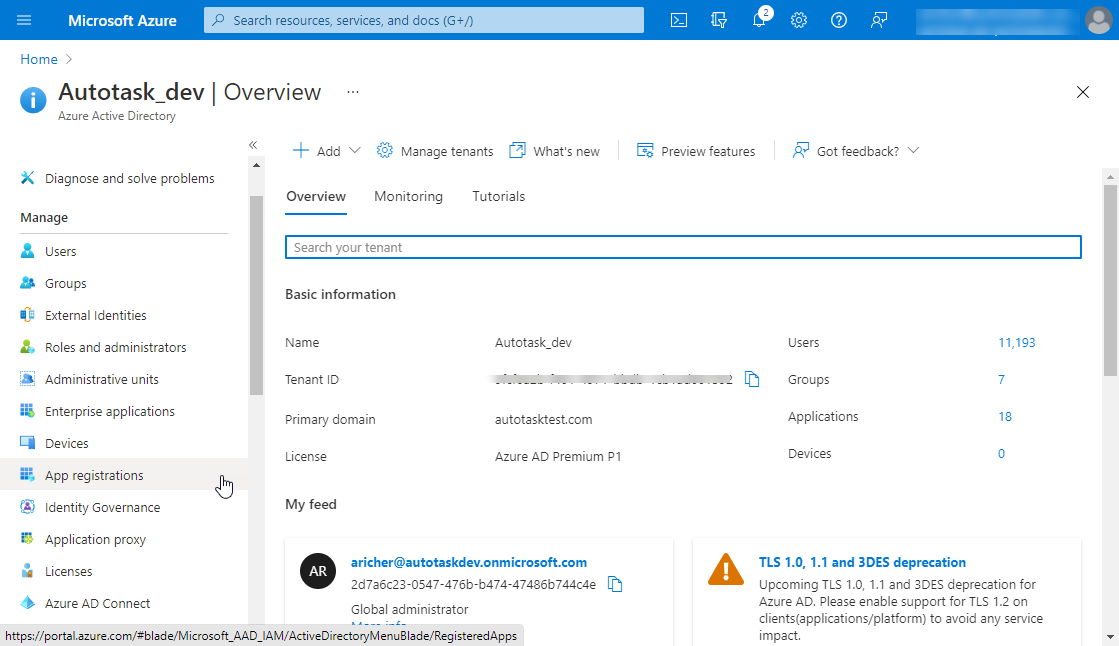The height and width of the screenshot is (646, 1119).
Task: Click the Manage tenants button
Action: [435, 151]
